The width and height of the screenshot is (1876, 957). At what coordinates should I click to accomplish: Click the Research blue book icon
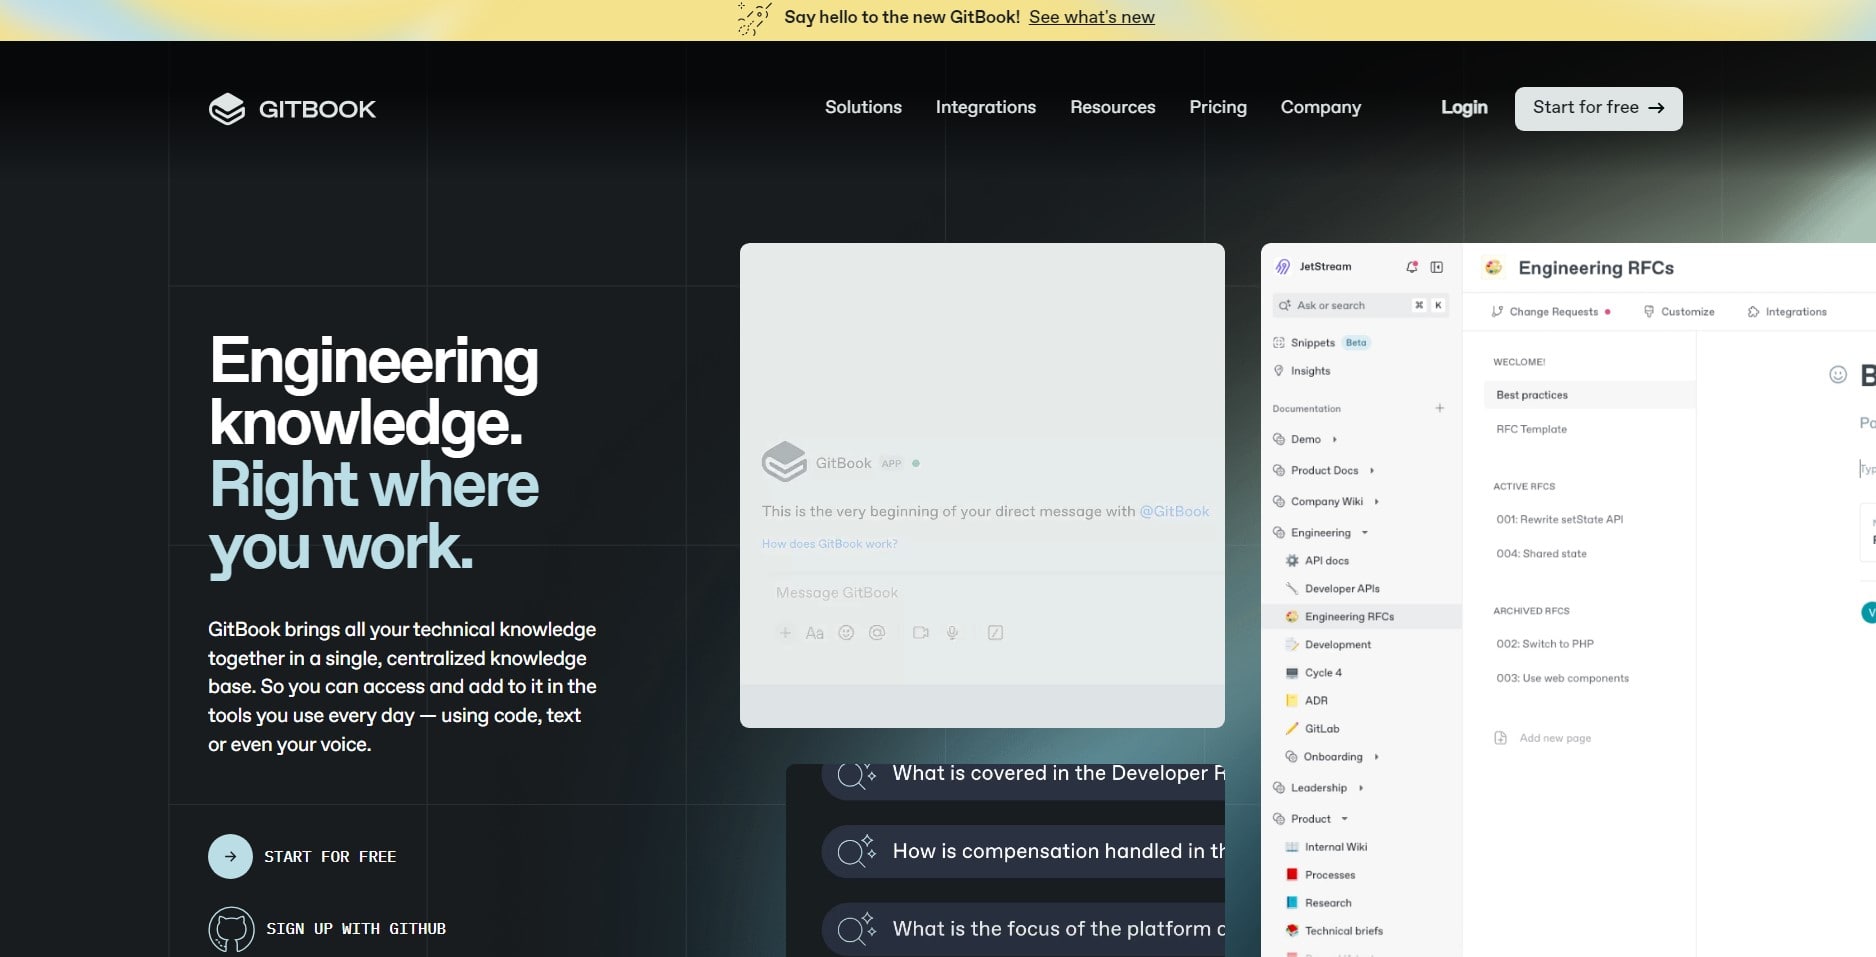pos(1292,903)
